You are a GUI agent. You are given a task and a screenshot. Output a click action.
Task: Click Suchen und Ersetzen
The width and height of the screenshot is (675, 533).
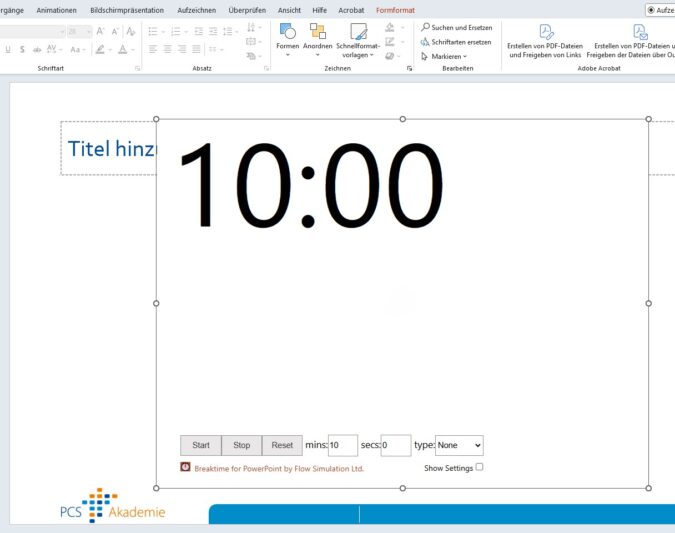[457, 28]
